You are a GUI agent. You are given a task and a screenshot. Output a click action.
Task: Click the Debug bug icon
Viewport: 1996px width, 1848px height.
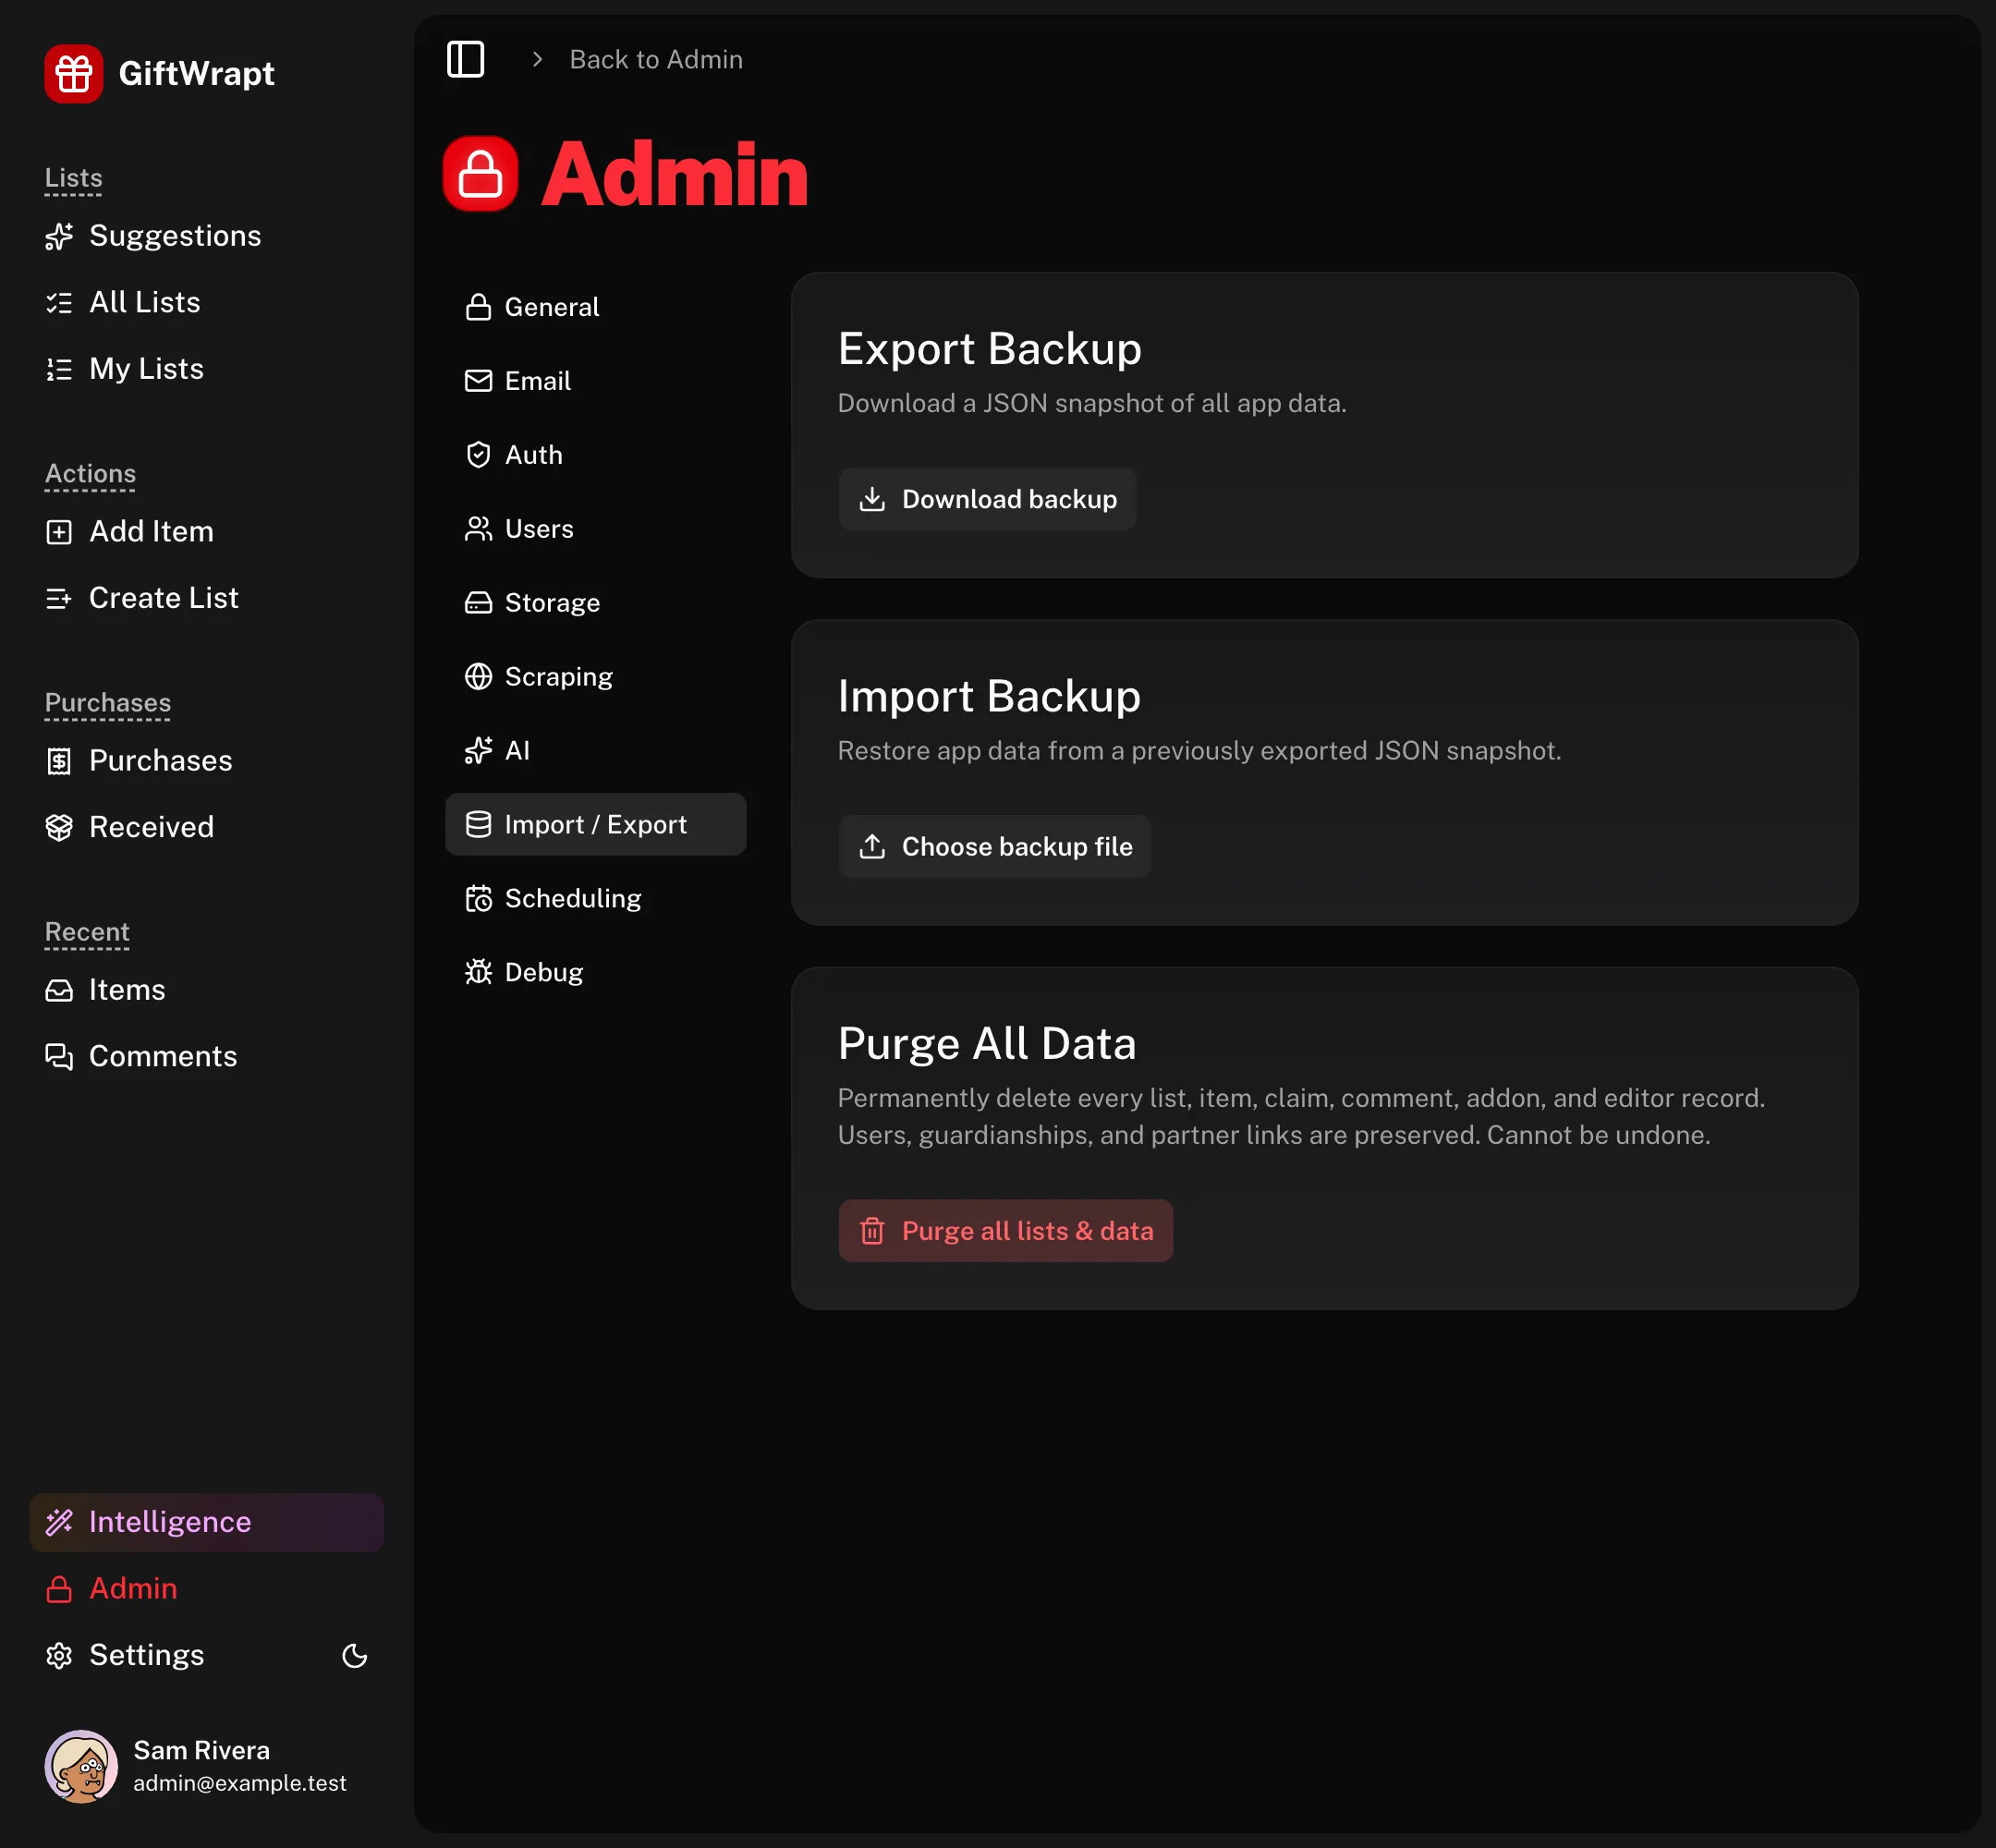tap(478, 972)
